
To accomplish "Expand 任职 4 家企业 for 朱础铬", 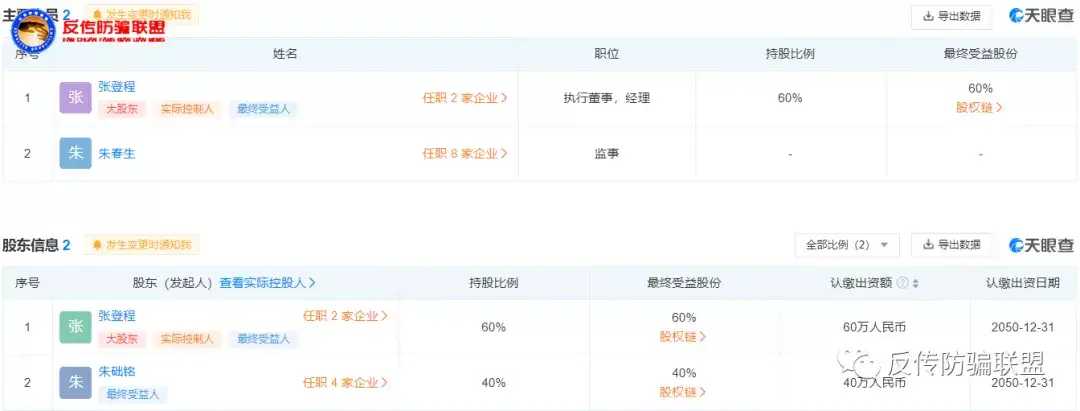I will (x=345, y=382).
